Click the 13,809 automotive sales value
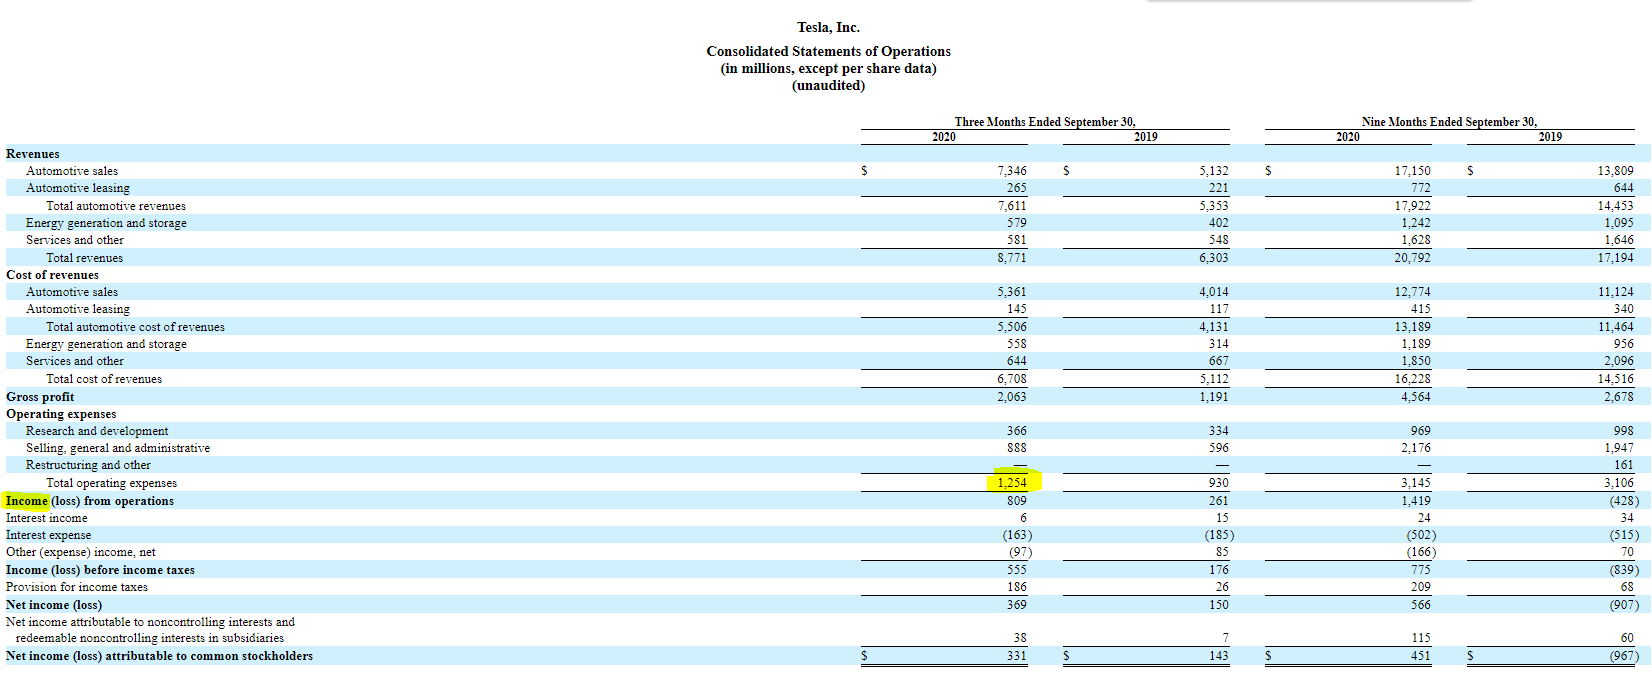 point(1616,171)
